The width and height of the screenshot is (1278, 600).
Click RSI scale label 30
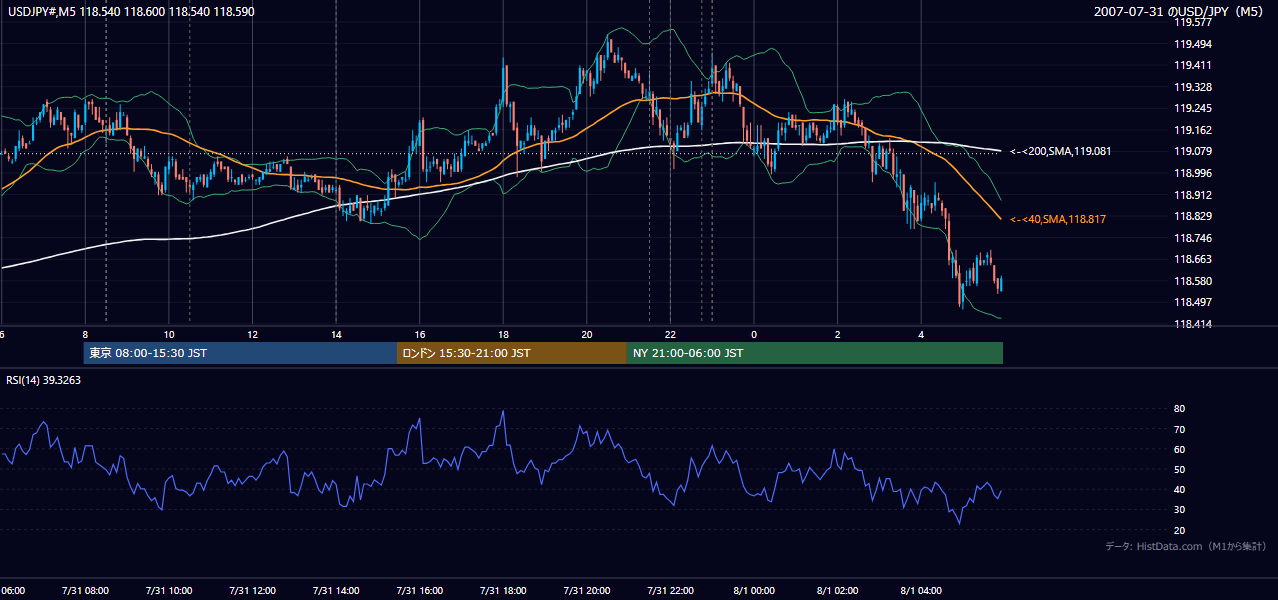(x=1179, y=510)
